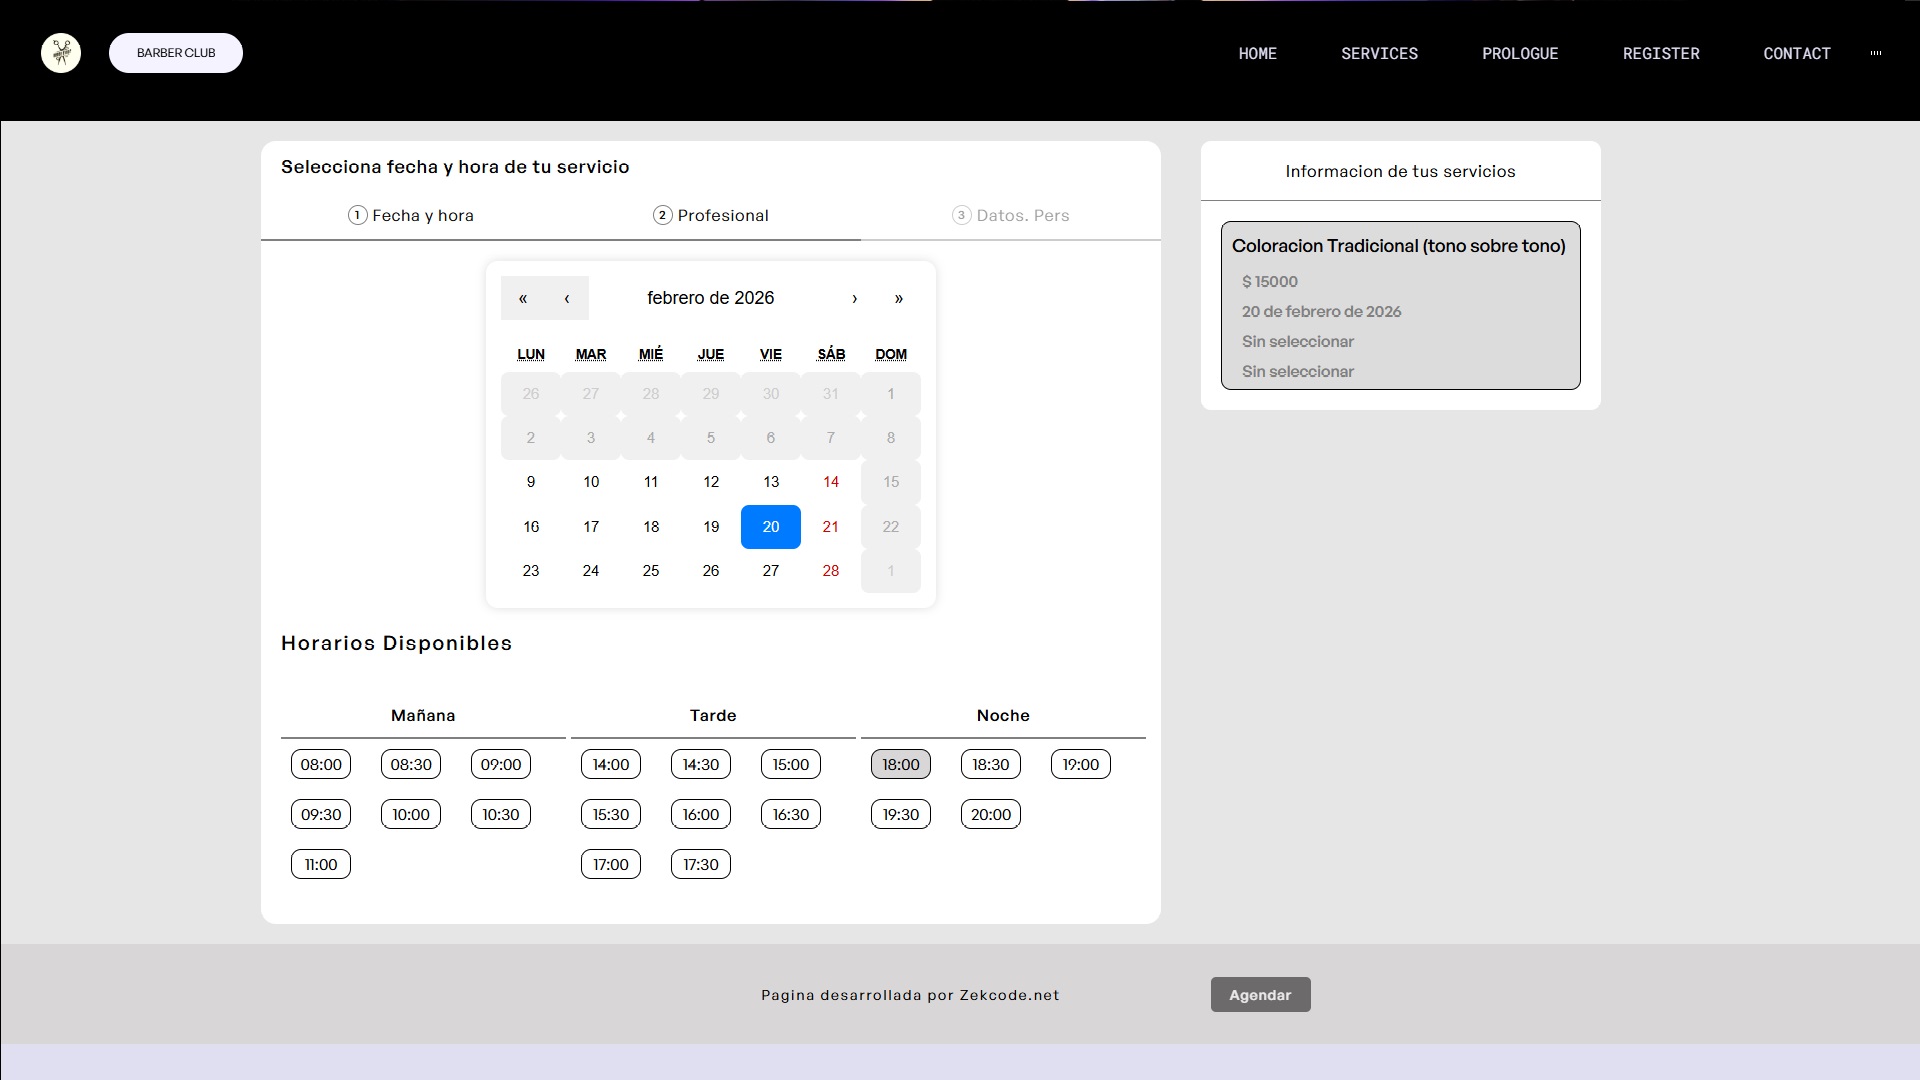The height and width of the screenshot is (1080, 1920).
Task: Choose the 16:30 afternoon time slot
Action: (x=791, y=814)
